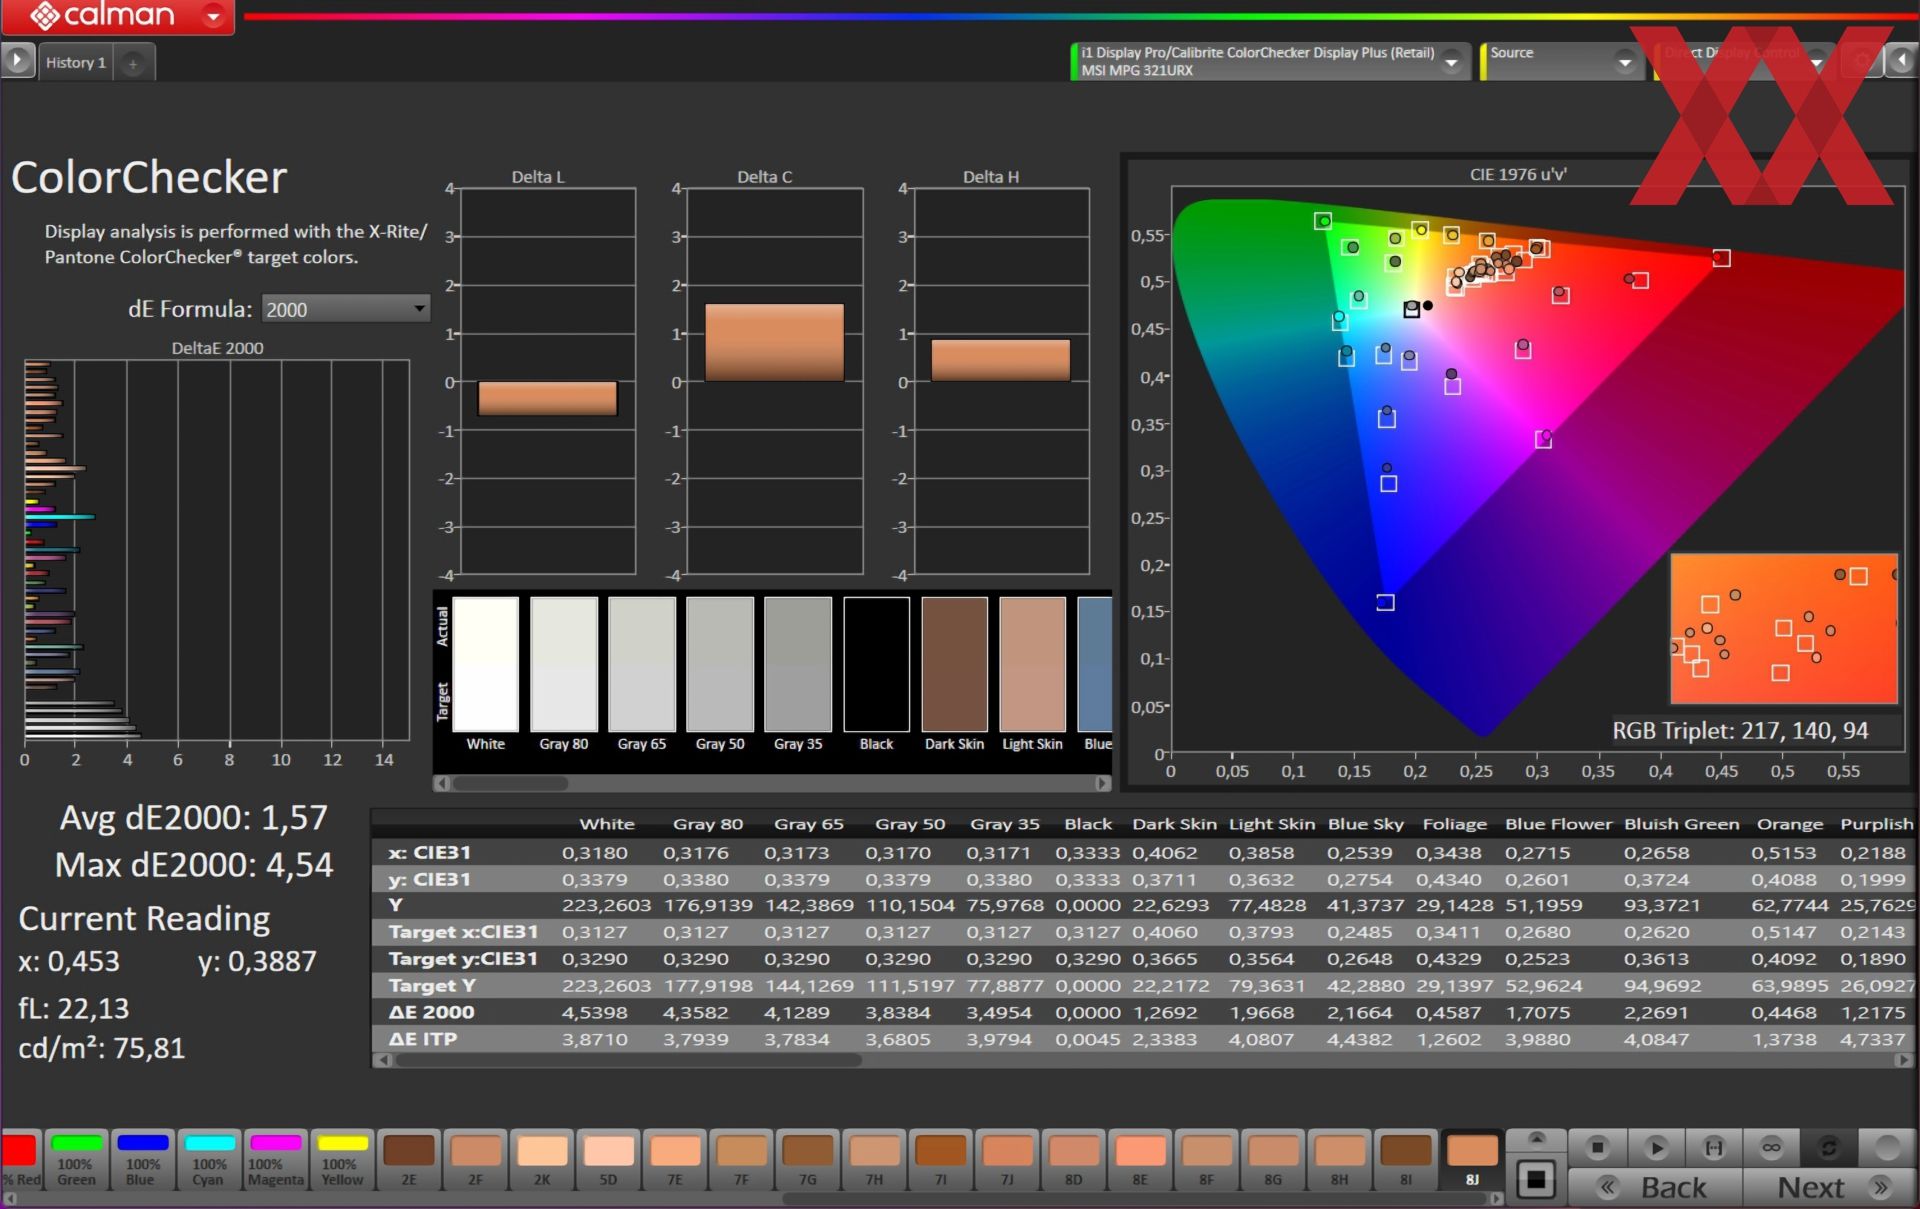Click the ΔE 2000 row label

(431, 1012)
